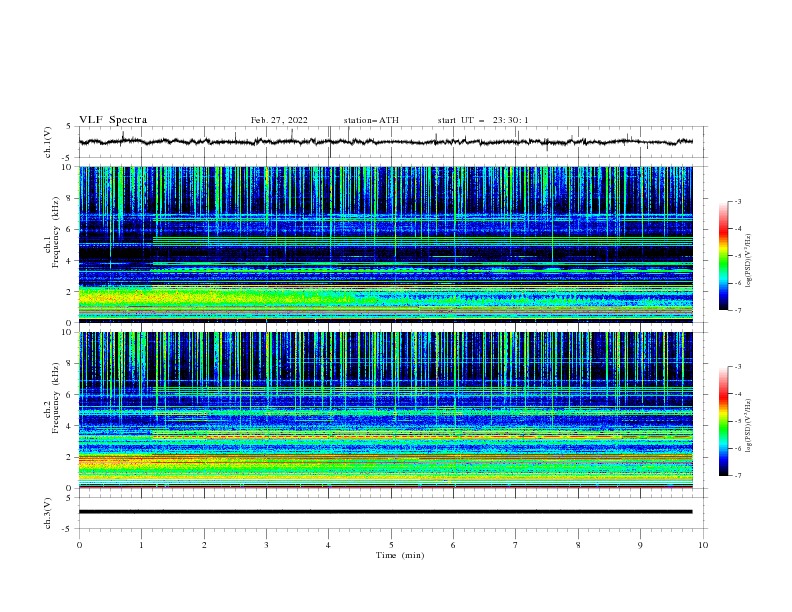The height and width of the screenshot is (612, 792).
Task: Click the "9" tick on the time axis
Action: [640, 545]
